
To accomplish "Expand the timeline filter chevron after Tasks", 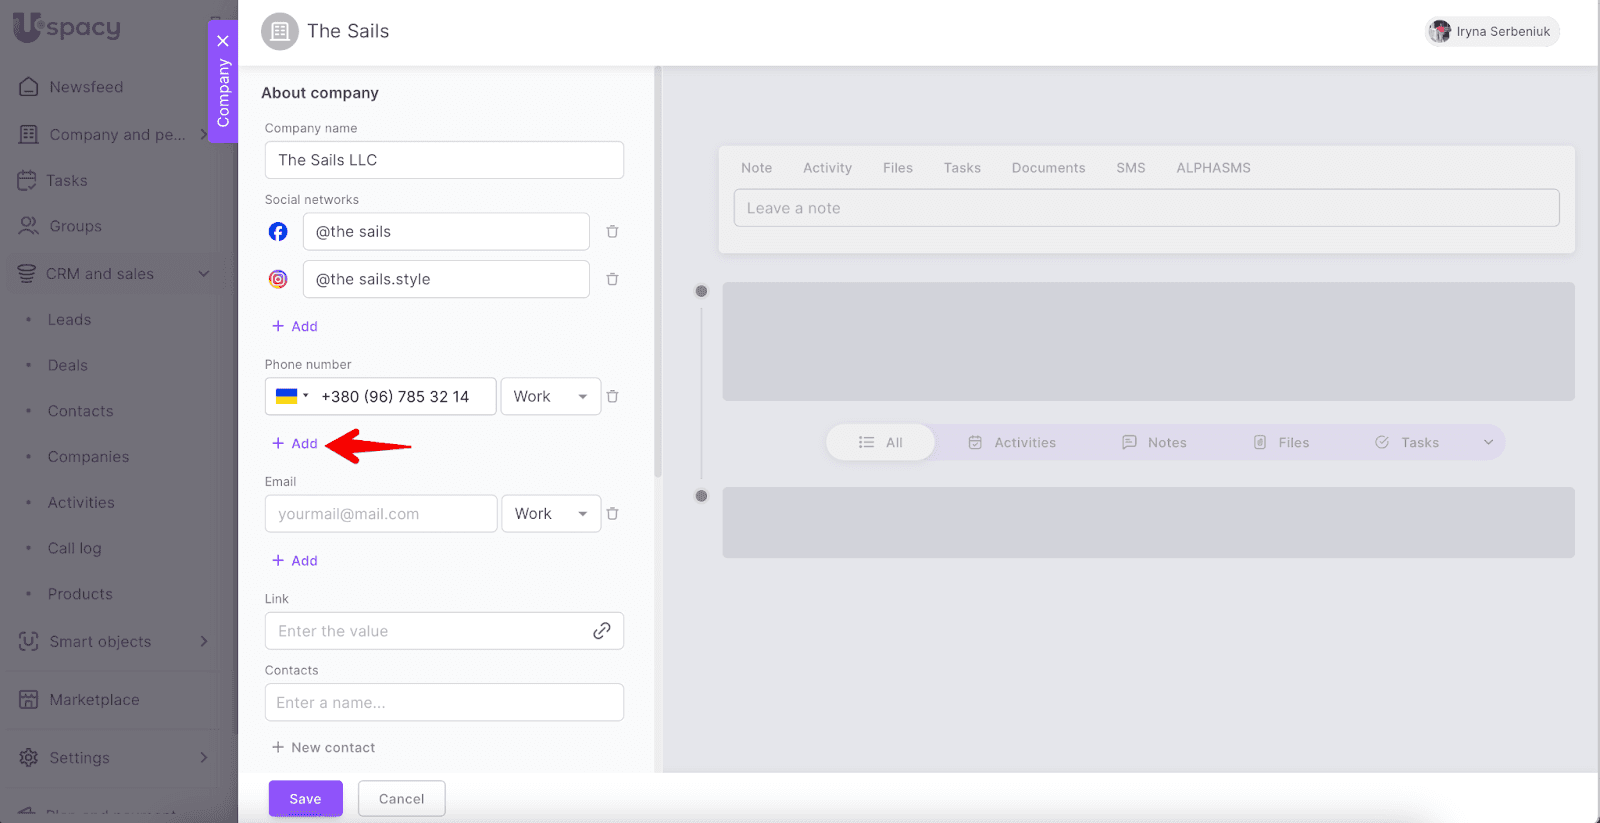I will pos(1488,443).
